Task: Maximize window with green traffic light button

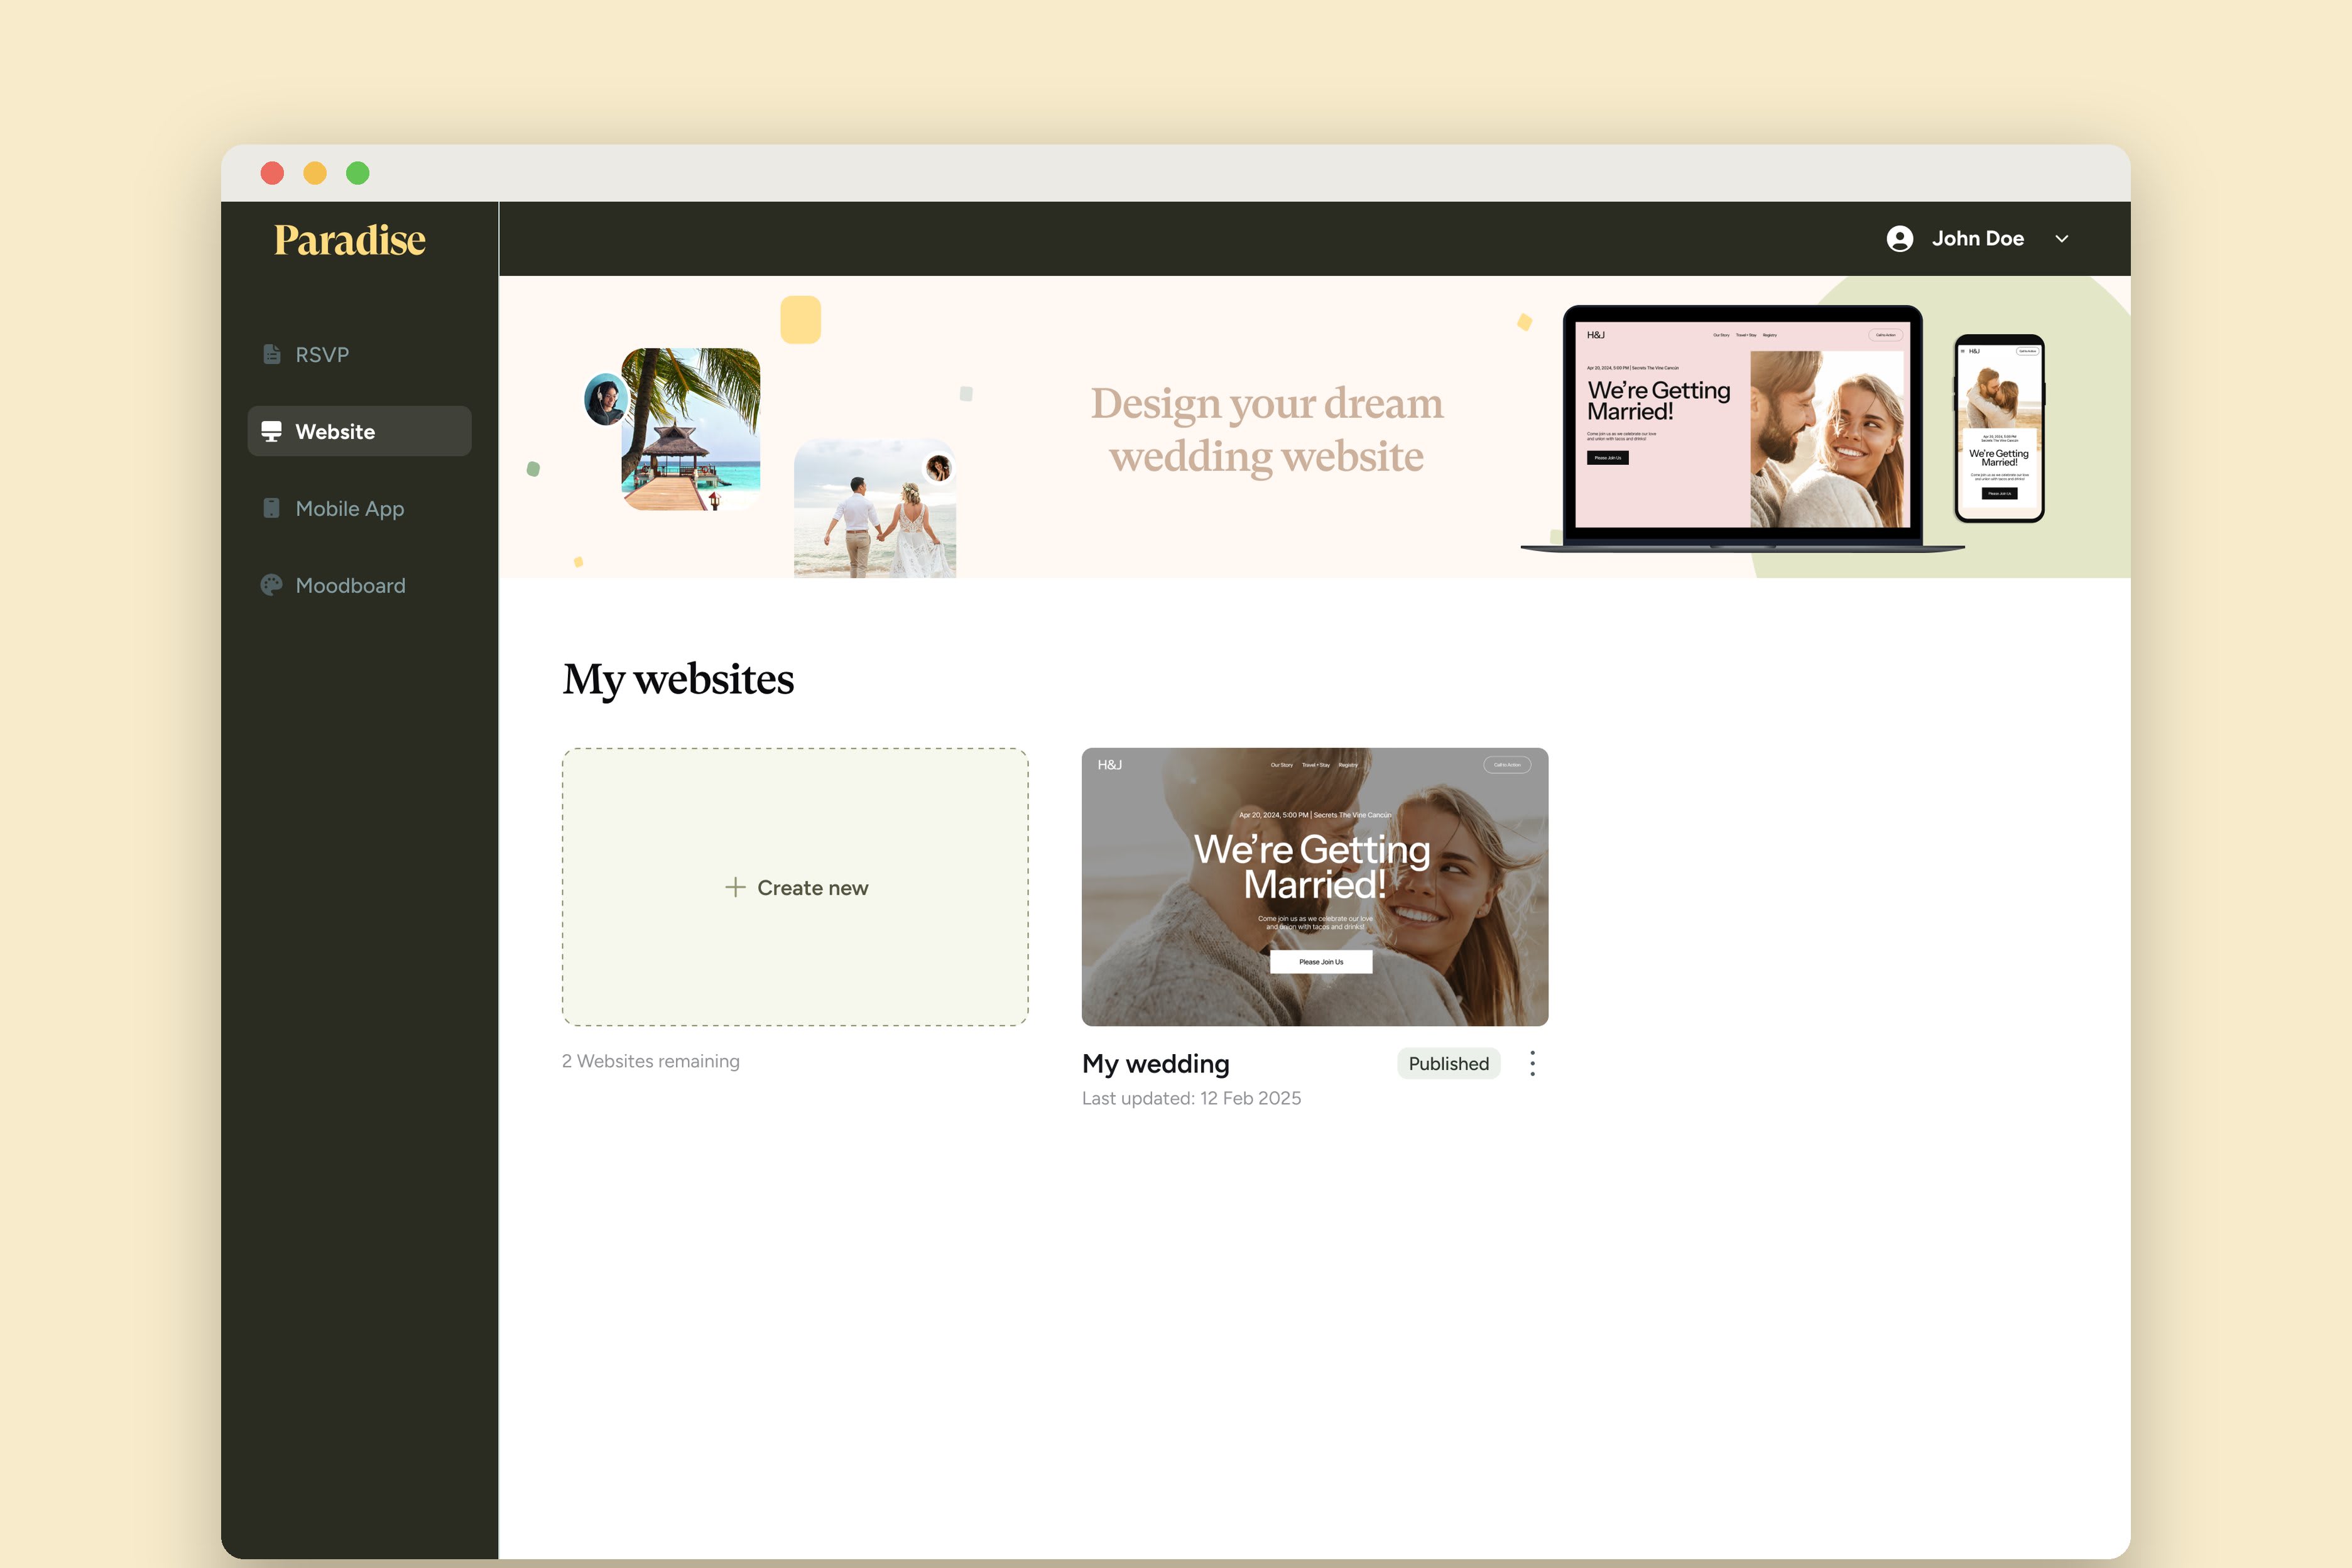Action: point(358,173)
